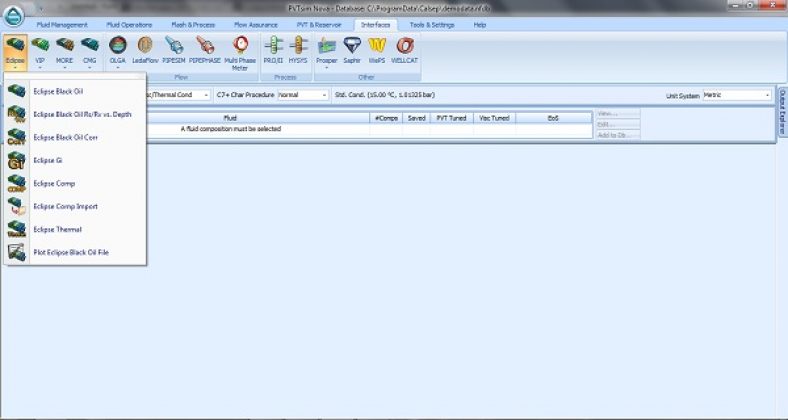Select the Interfaces ribbon tab
The image size is (788, 420).
[375, 25]
